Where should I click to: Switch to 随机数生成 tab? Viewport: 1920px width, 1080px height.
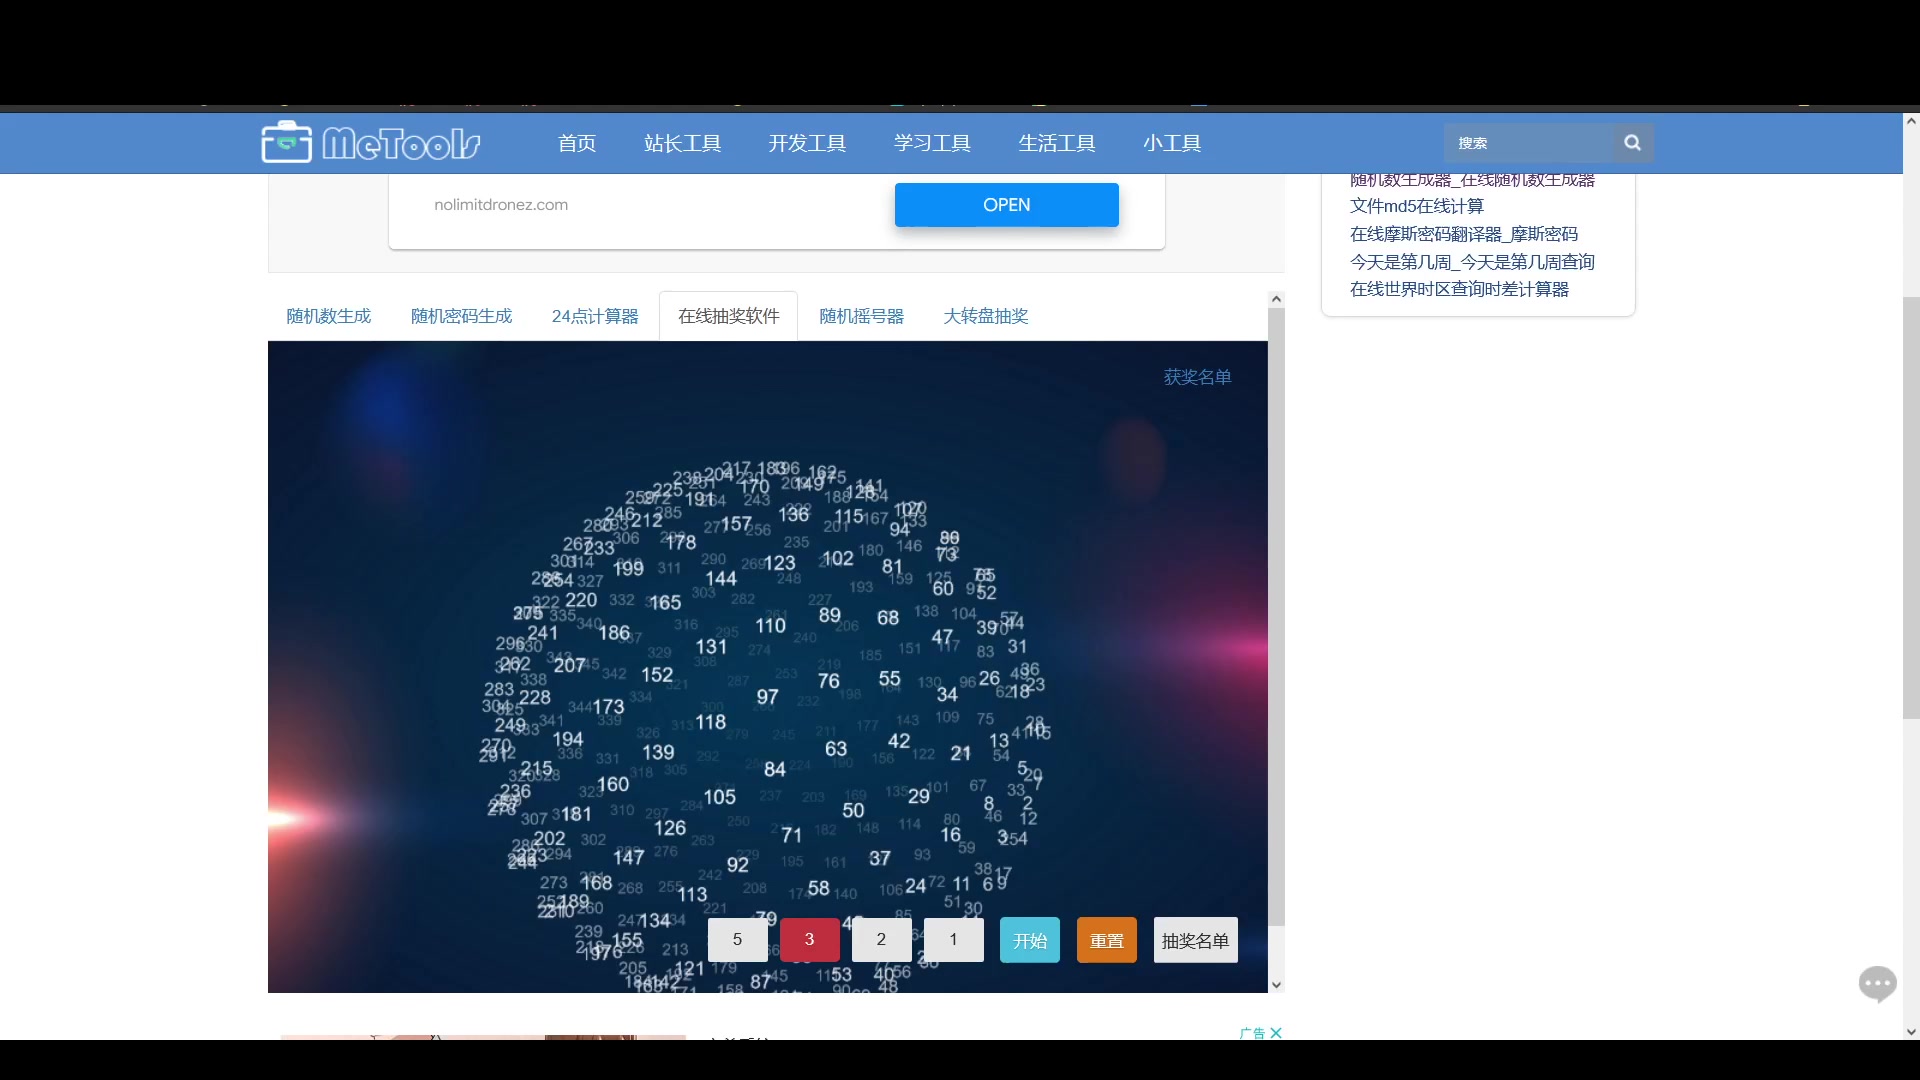(x=328, y=316)
